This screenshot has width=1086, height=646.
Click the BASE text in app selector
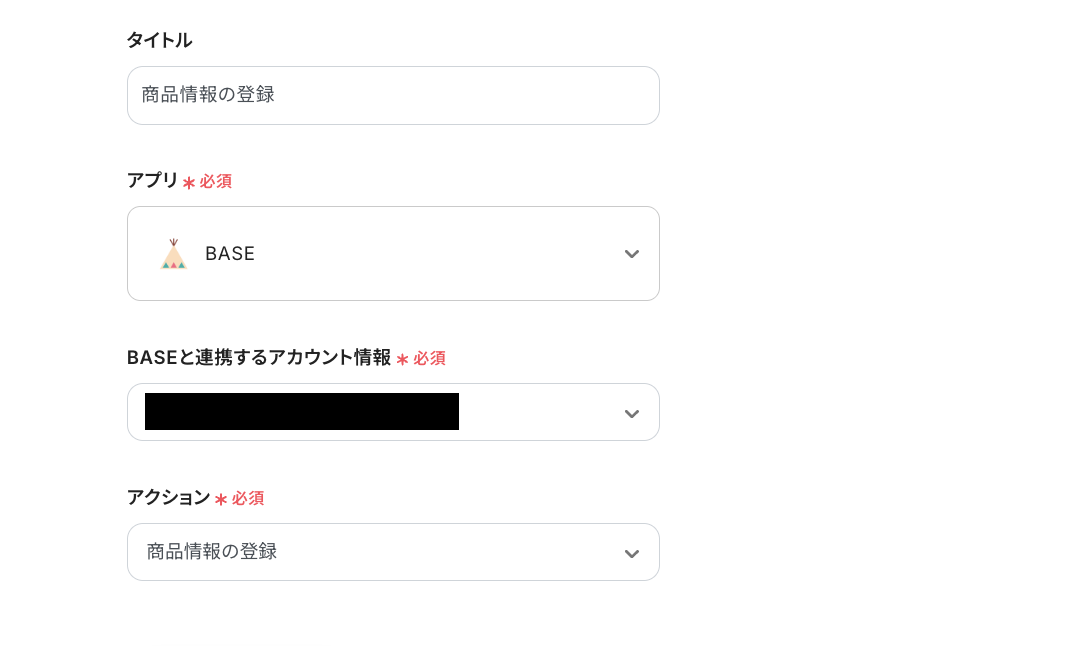coord(230,254)
